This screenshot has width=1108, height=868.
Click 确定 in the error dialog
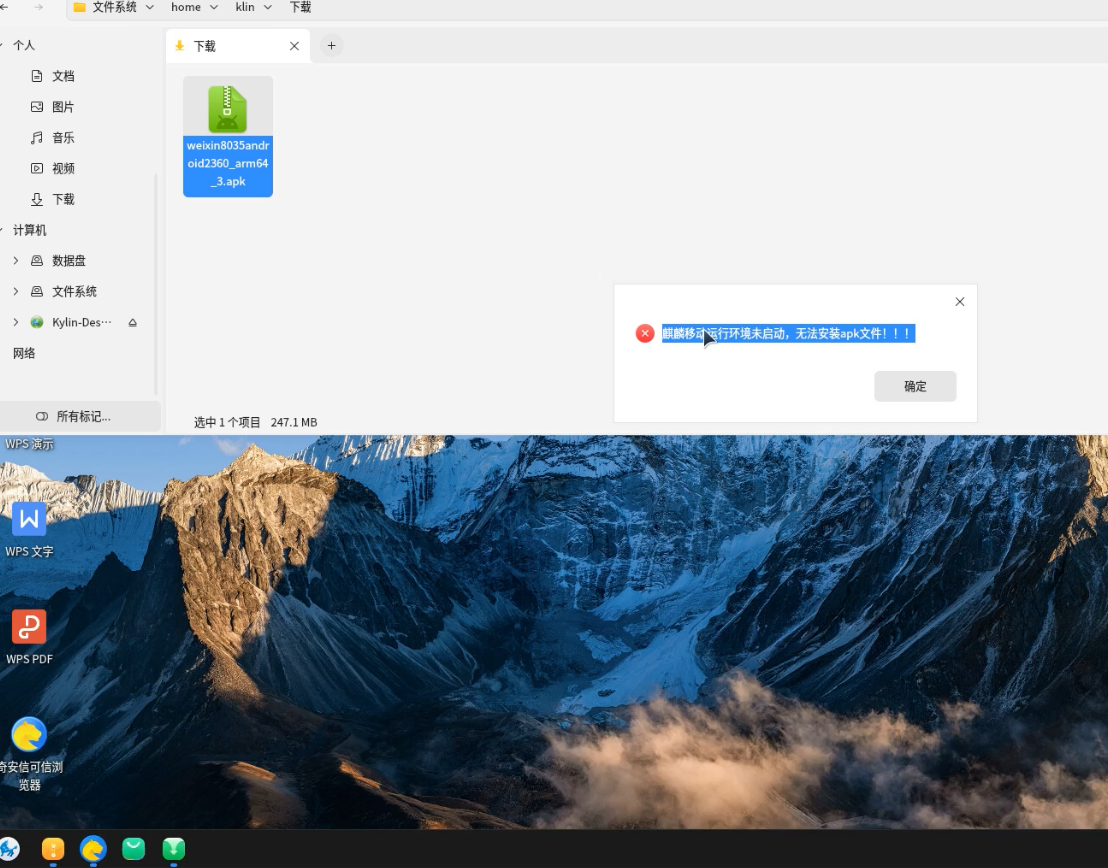[x=915, y=386]
